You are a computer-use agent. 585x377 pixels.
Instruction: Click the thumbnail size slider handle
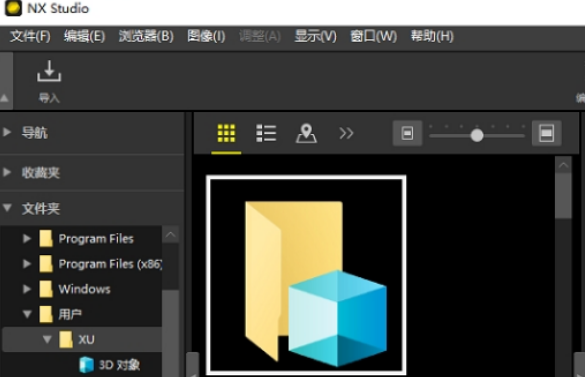click(477, 135)
